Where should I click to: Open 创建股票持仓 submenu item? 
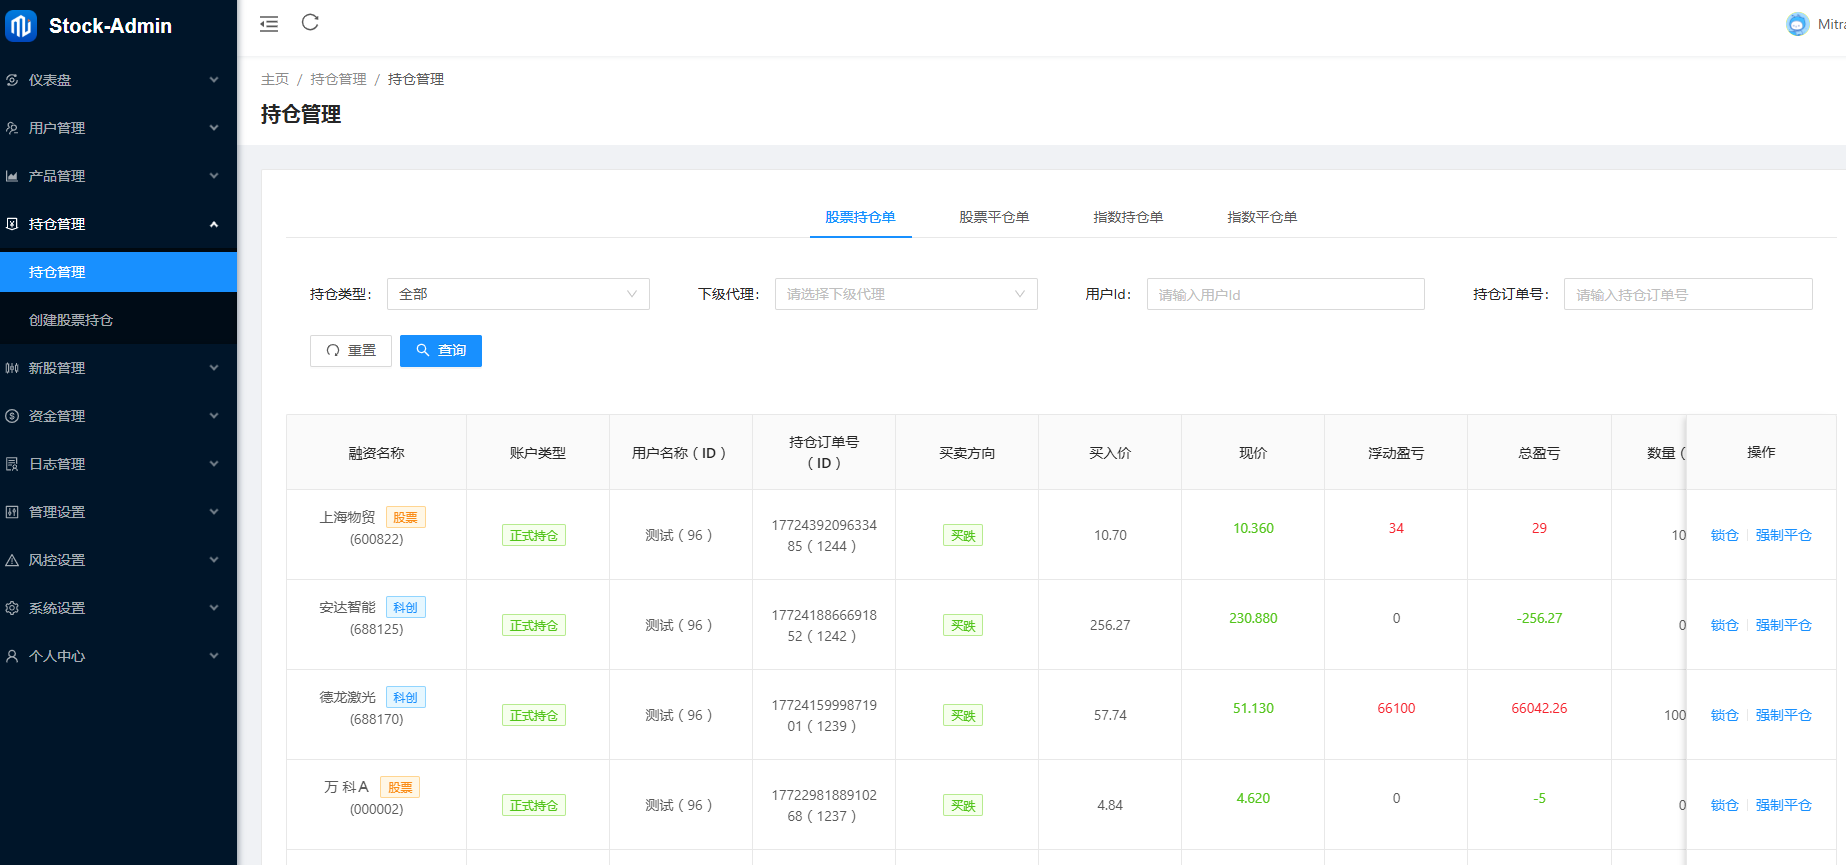(71, 320)
